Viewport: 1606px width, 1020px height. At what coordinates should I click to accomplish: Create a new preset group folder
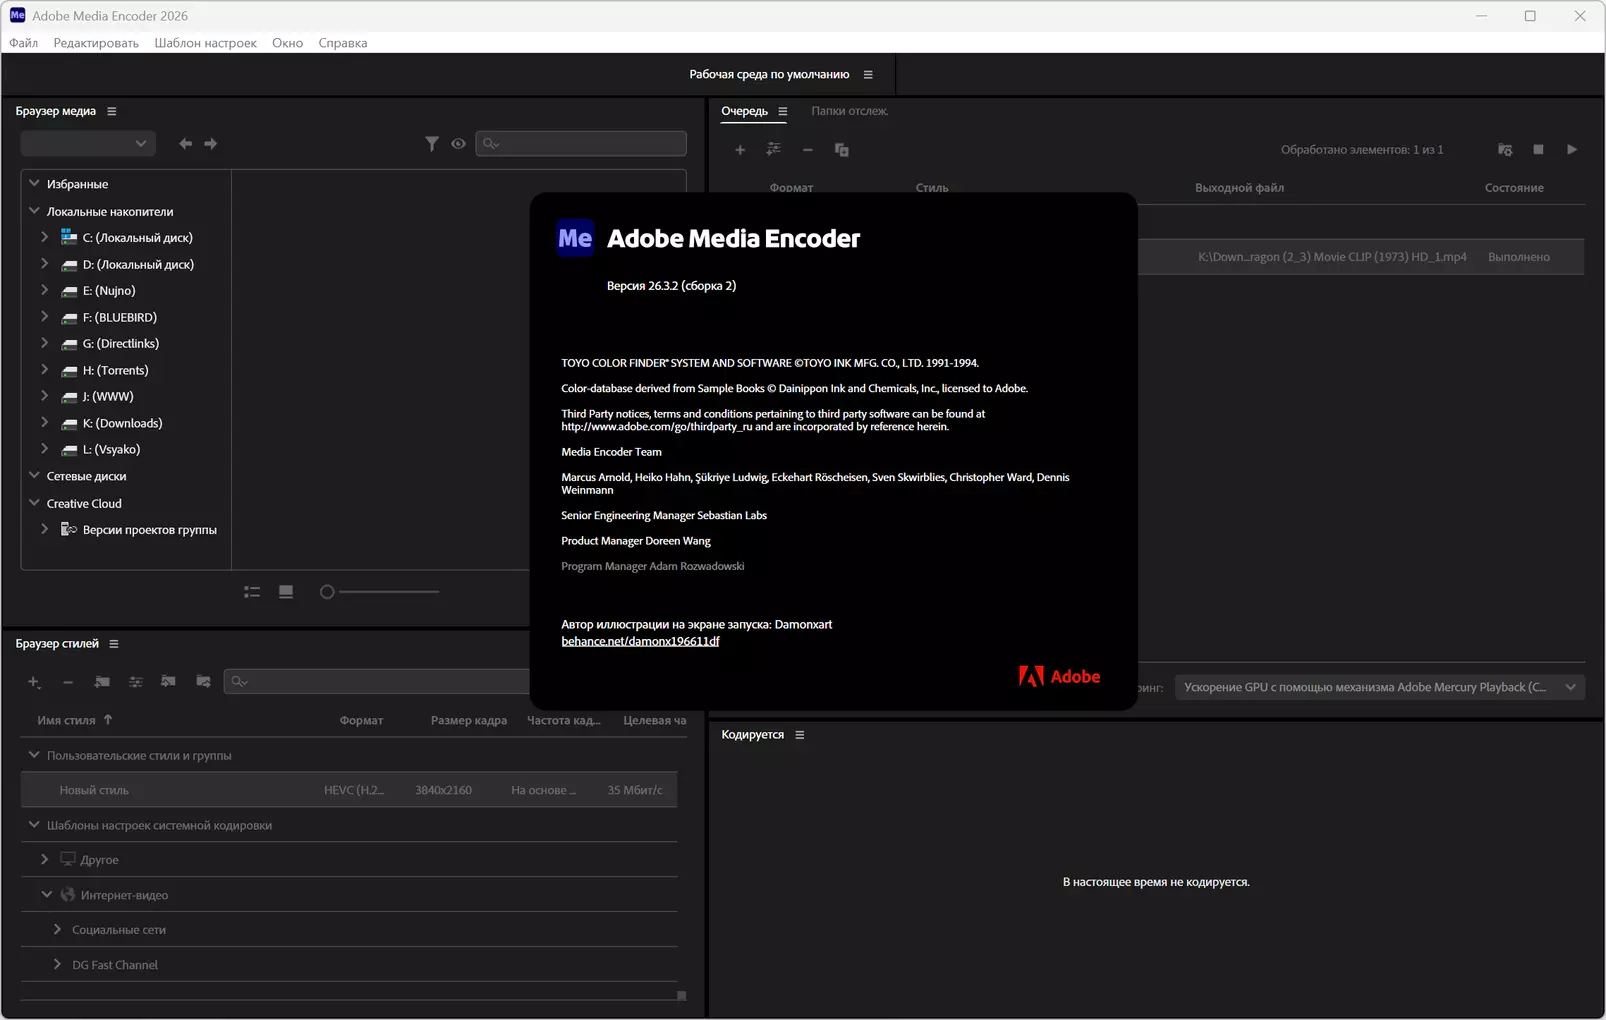pyautogui.click(x=102, y=682)
